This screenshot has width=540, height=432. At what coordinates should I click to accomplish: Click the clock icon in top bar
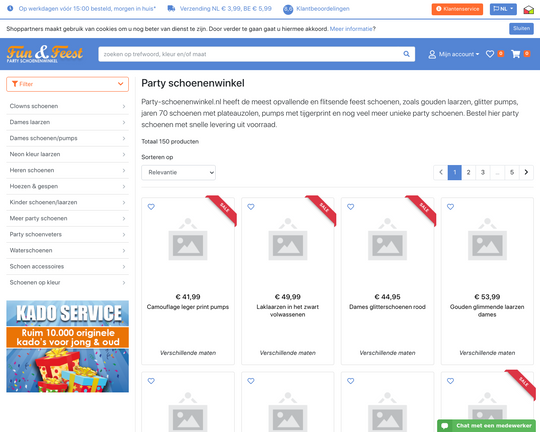[10, 8]
